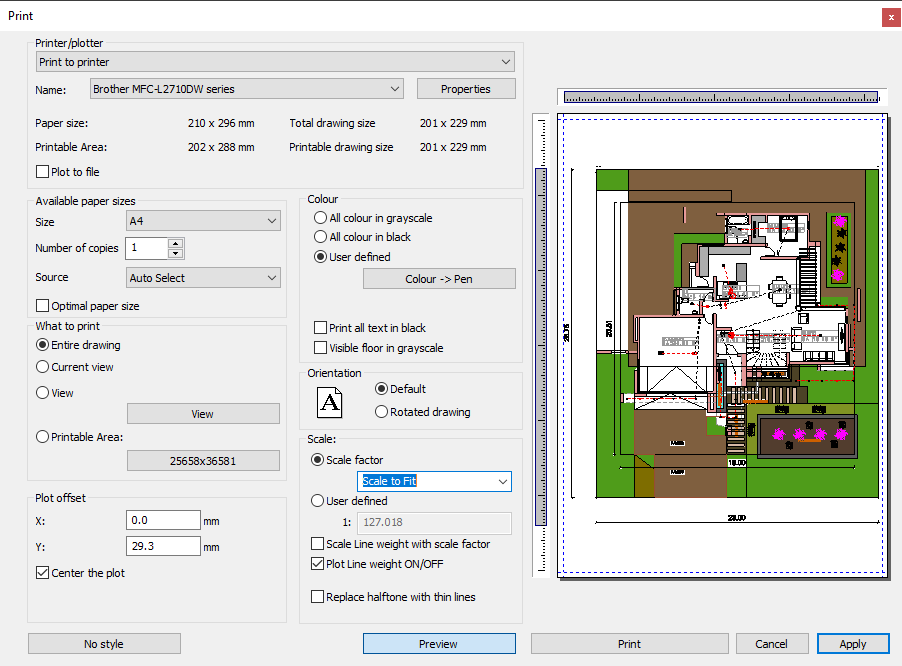This screenshot has width=902, height=666.
Task: Click the Plot offset X field
Action: click(x=163, y=520)
